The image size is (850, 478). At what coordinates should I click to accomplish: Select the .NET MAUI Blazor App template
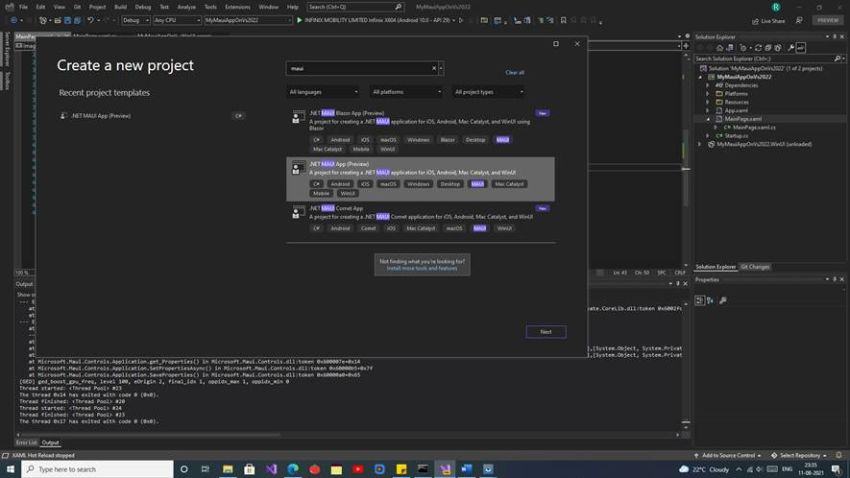coord(420,131)
